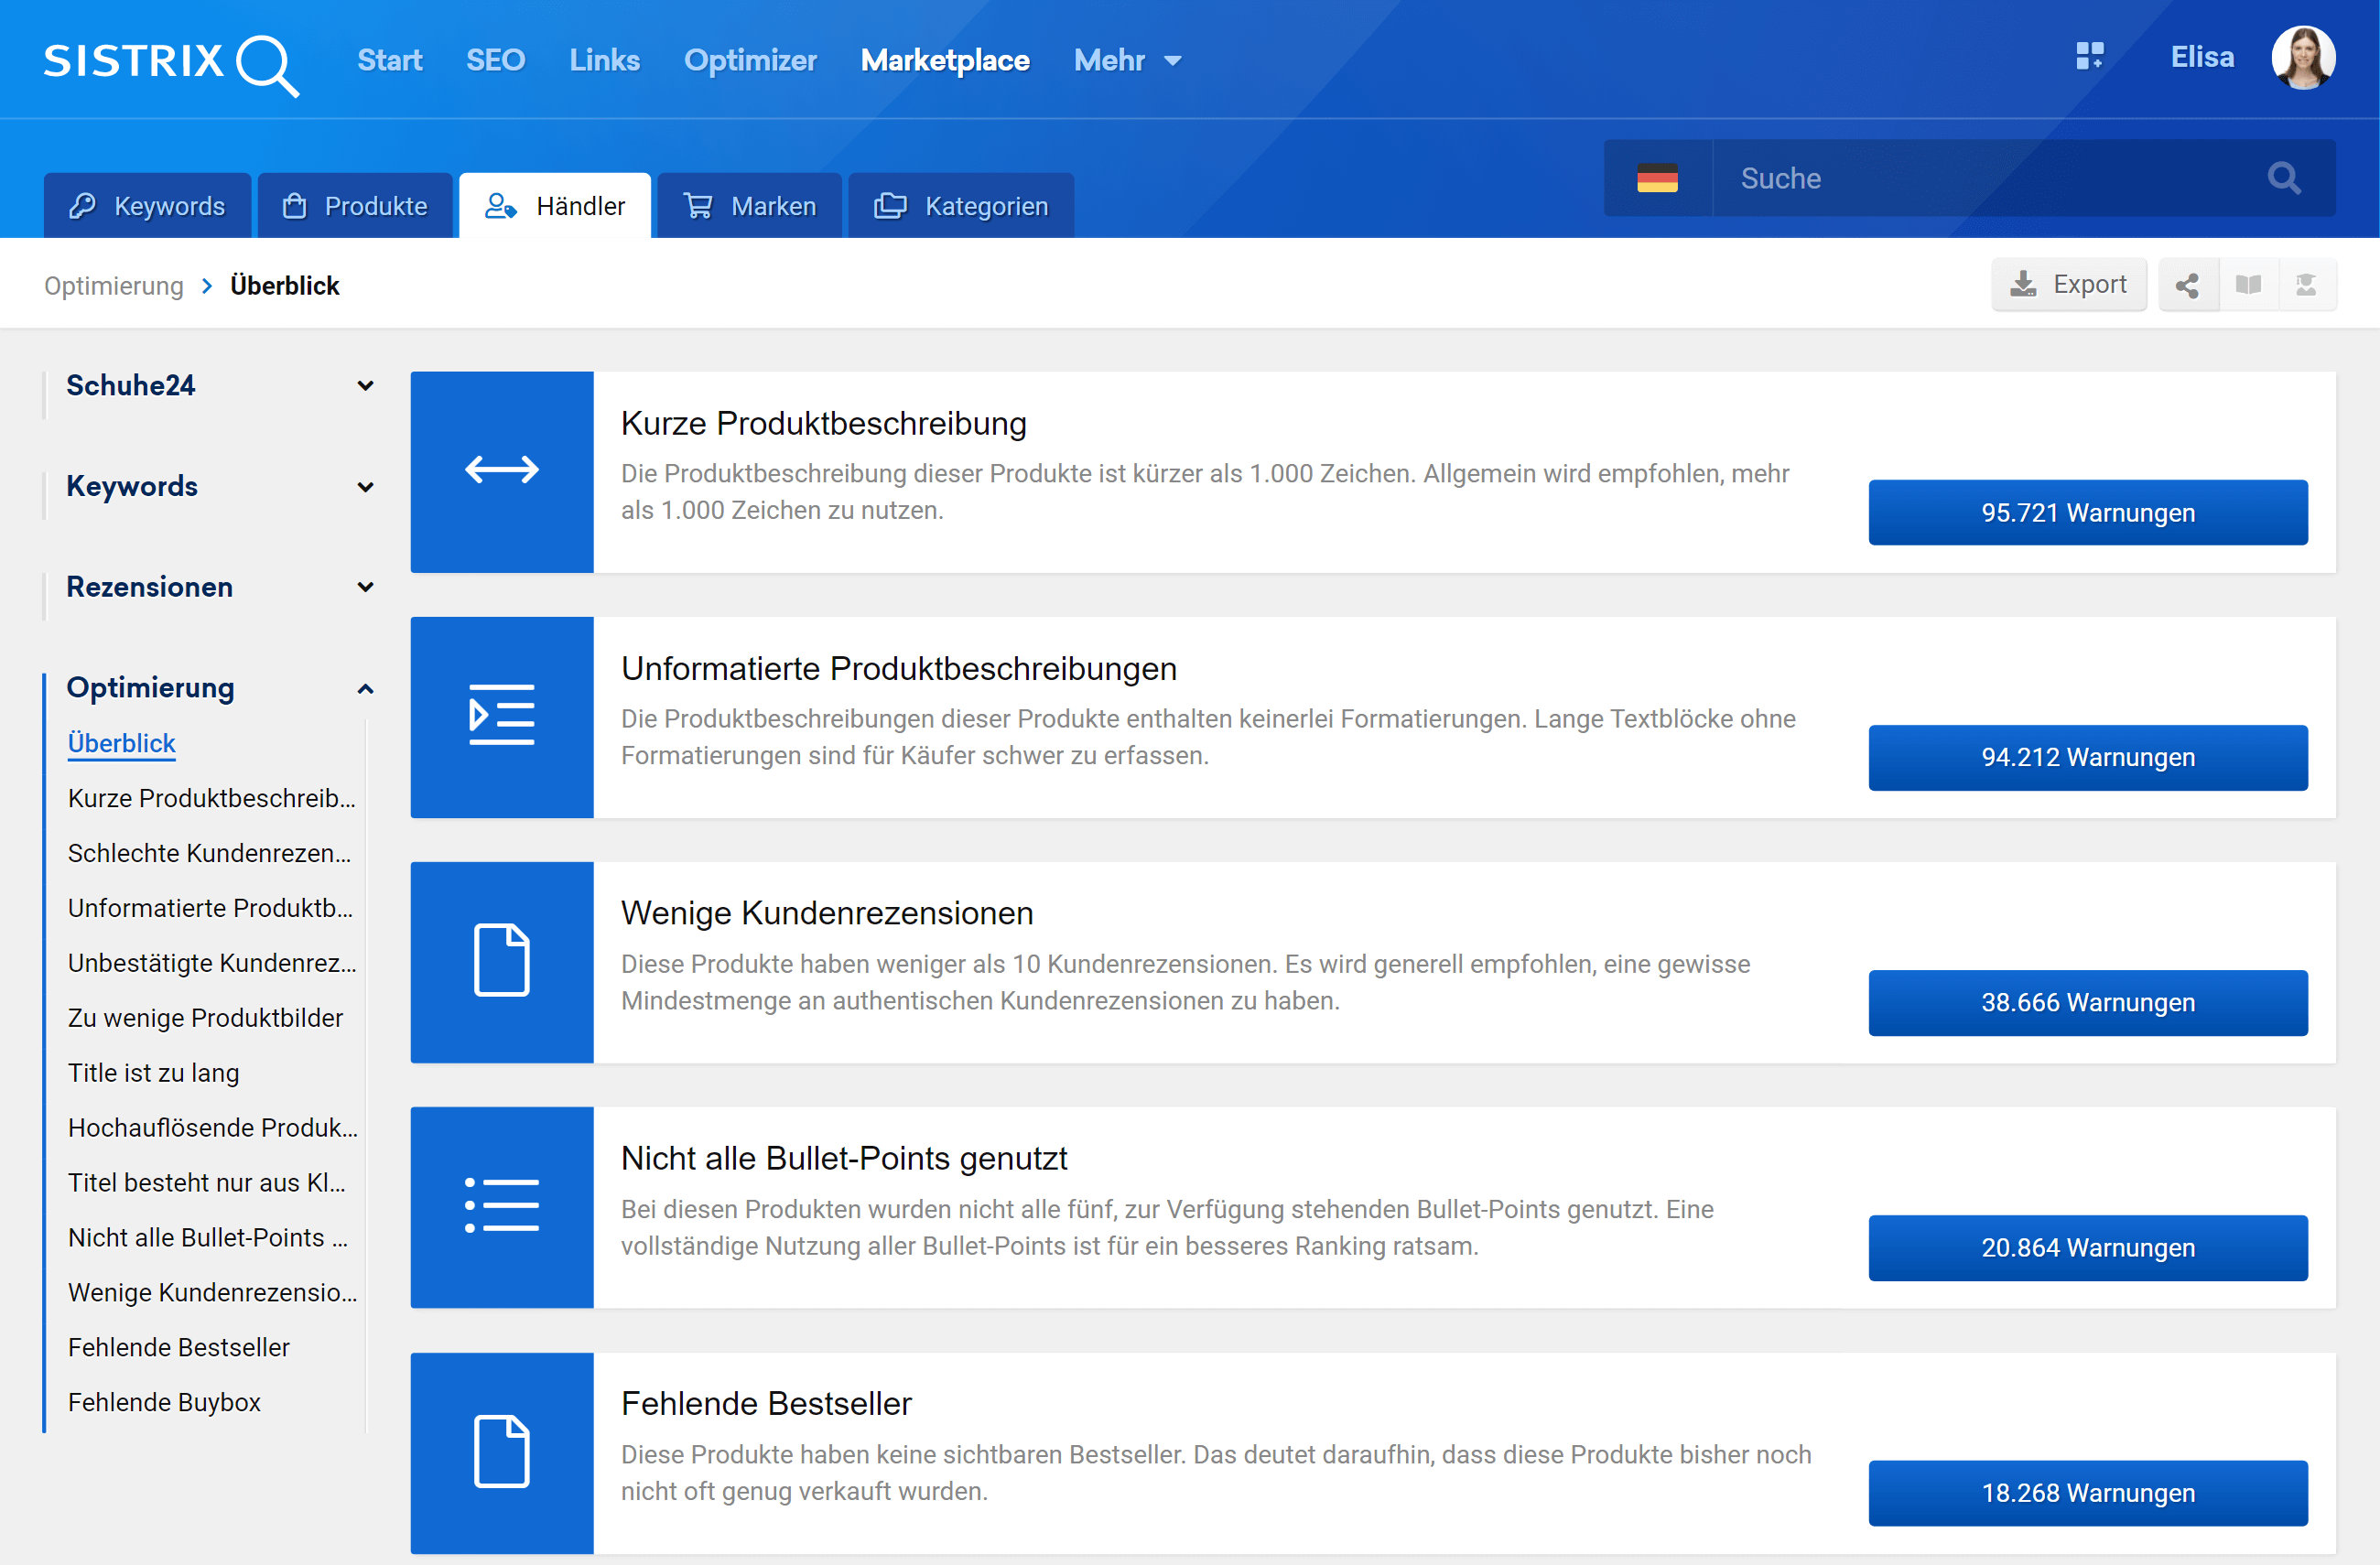Collapse the Optimierung sidebar section
Image resolution: width=2380 pixels, height=1565 pixels.
pos(365,689)
